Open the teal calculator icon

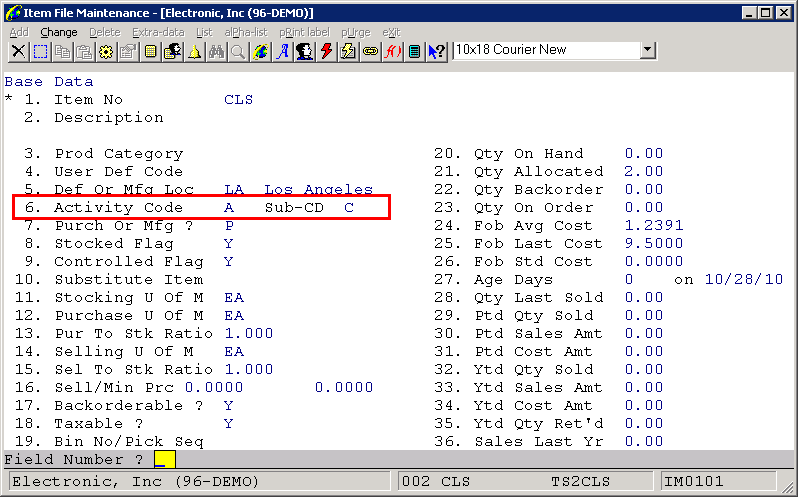click(415, 51)
